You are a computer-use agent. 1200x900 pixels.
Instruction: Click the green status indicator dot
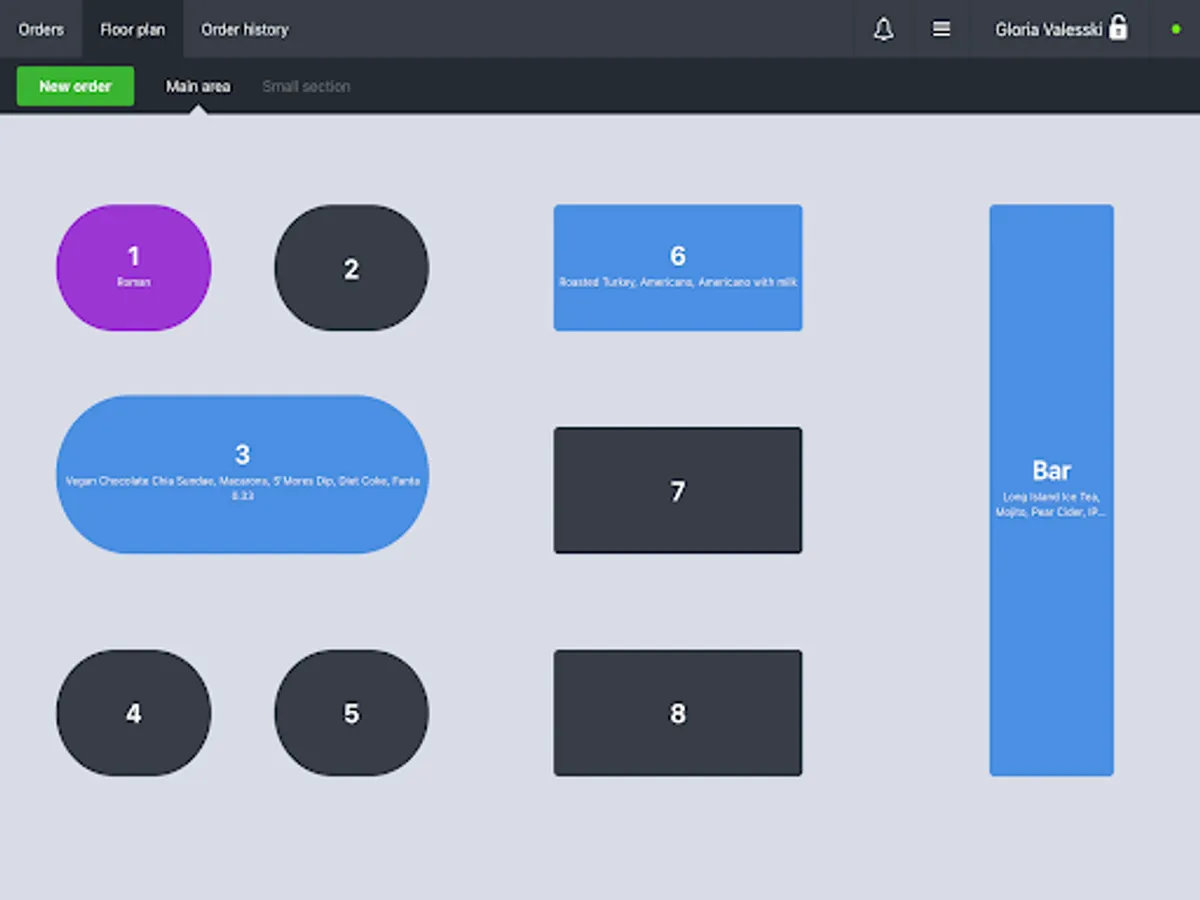click(x=1175, y=29)
